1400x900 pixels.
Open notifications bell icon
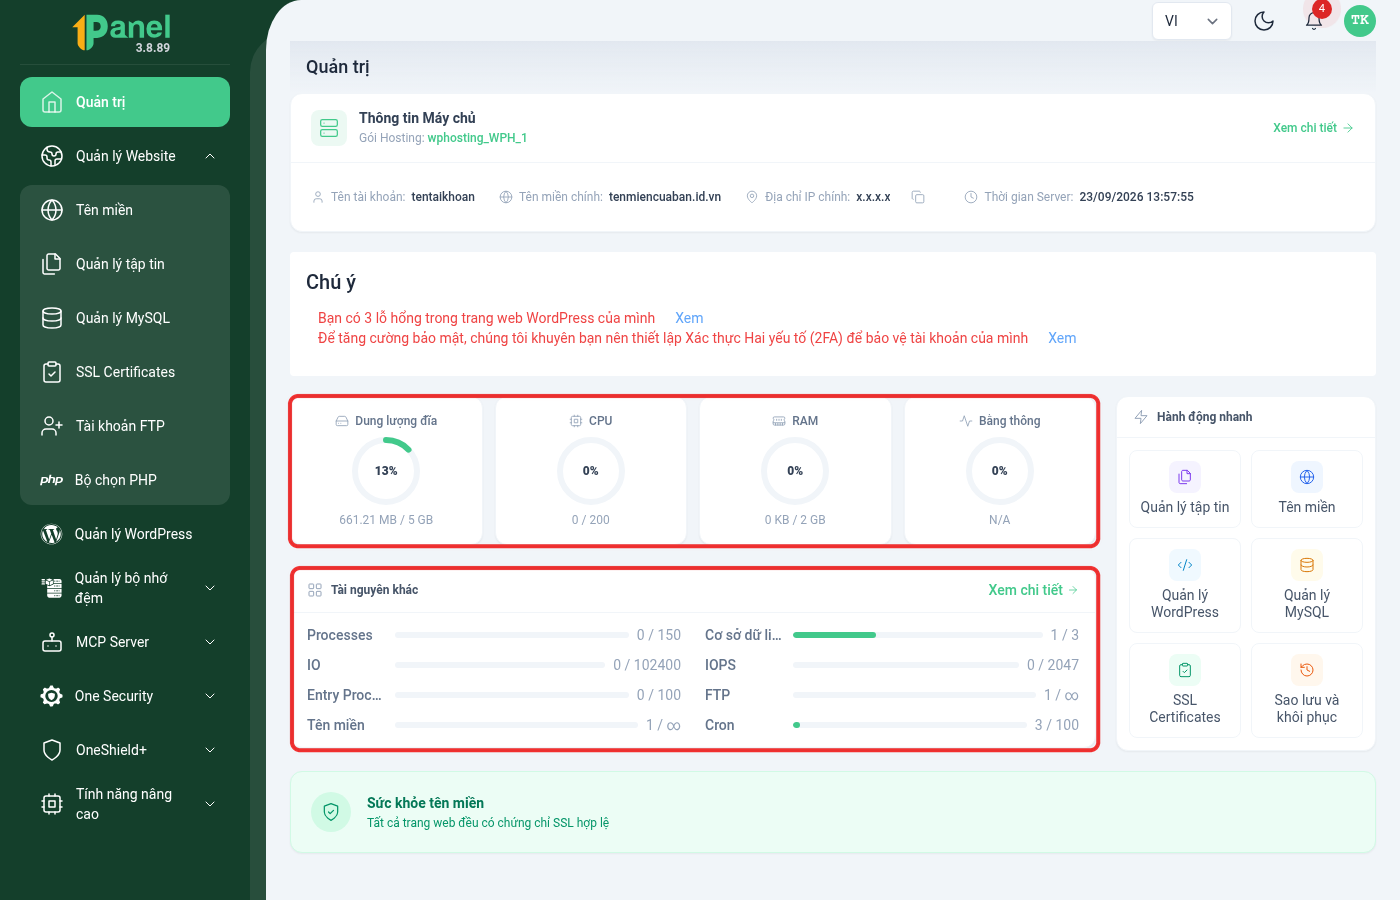[1314, 21]
